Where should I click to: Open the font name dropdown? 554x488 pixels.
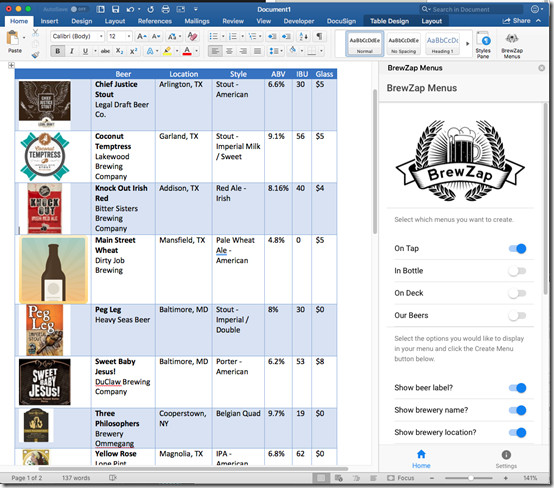coord(101,36)
